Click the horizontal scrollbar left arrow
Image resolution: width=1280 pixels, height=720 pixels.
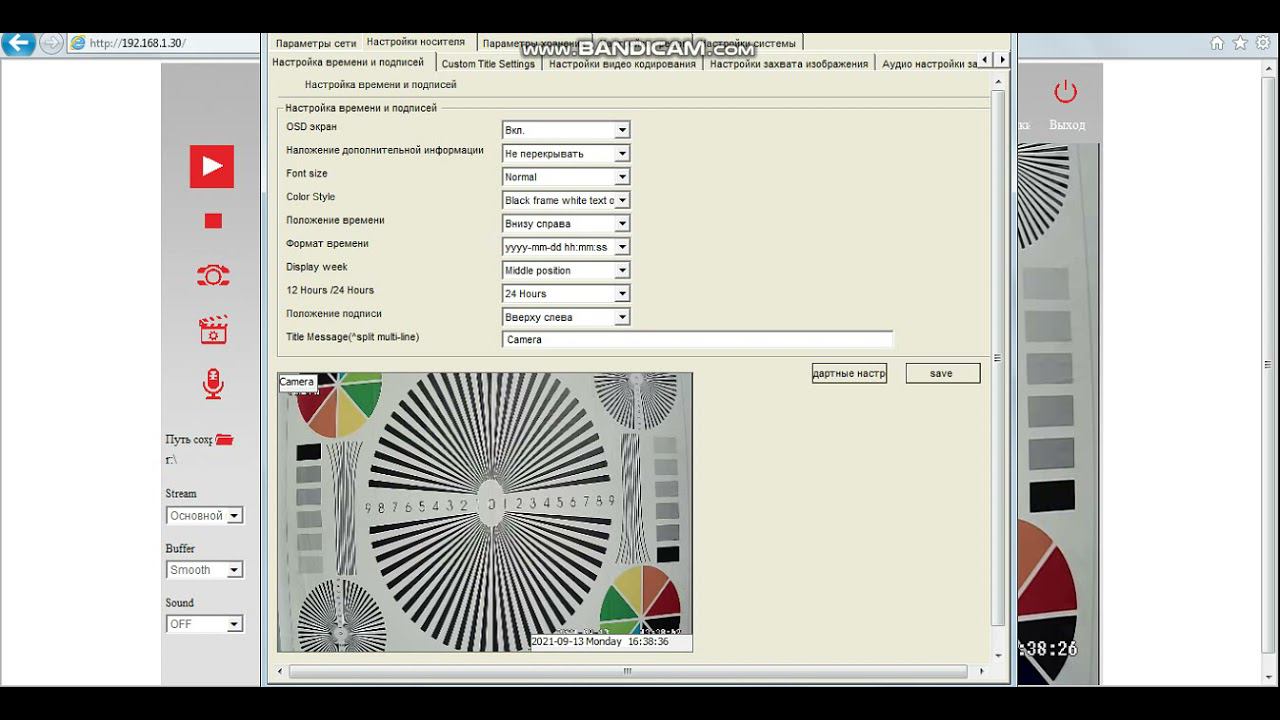point(280,671)
